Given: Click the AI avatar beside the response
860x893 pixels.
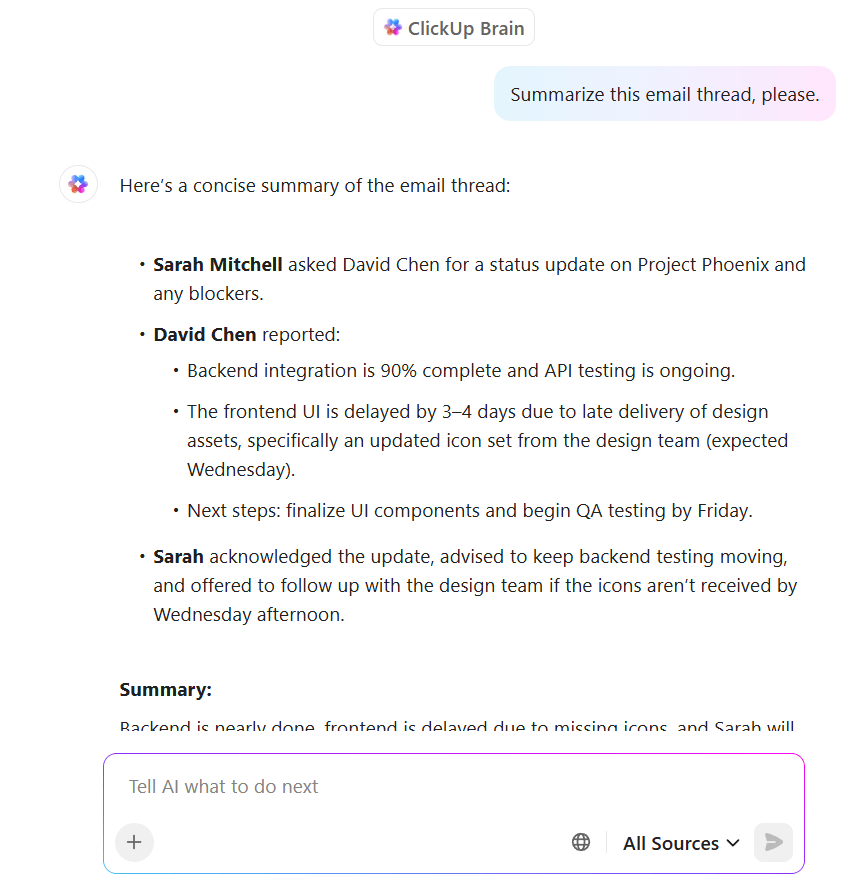Looking at the screenshot, I should click(x=78, y=185).
